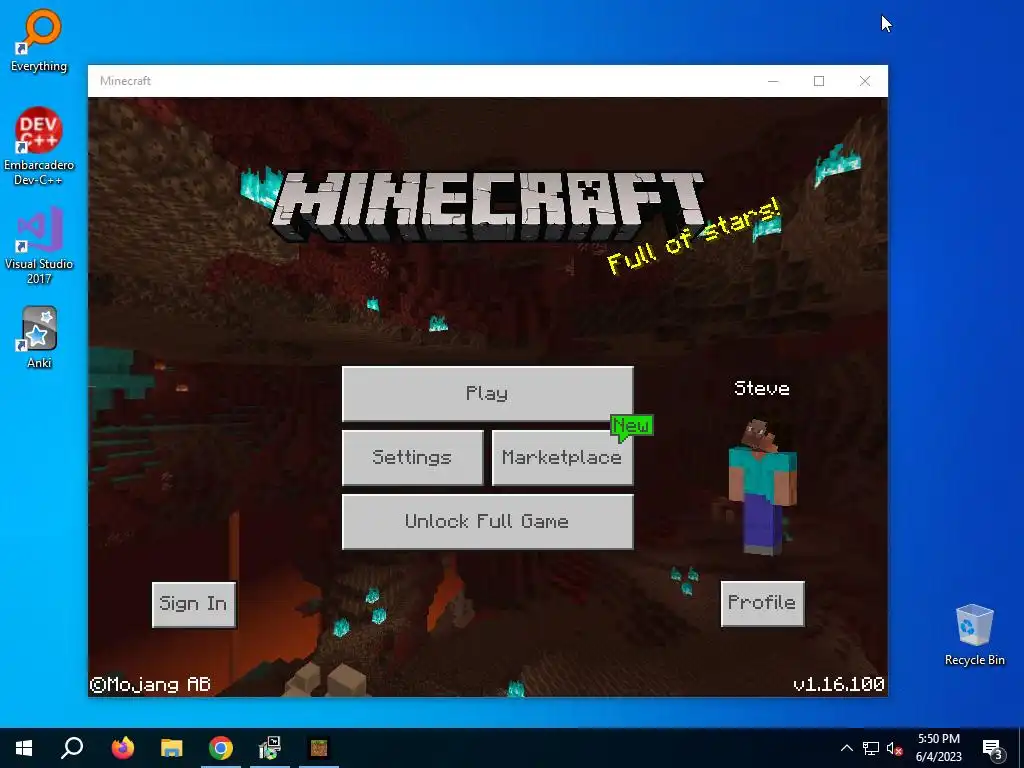Launch Anki from the desktop

[x=39, y=337]
